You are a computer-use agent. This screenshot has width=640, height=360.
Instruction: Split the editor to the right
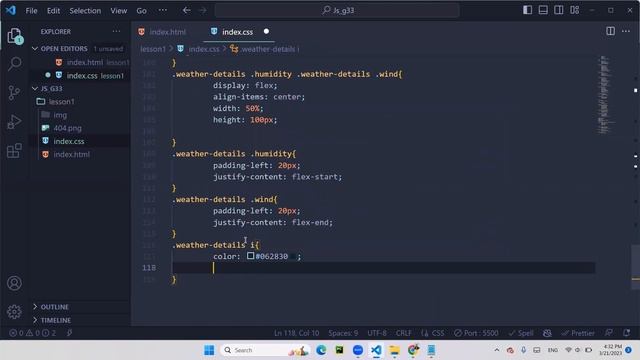click(x=610, y=31)
